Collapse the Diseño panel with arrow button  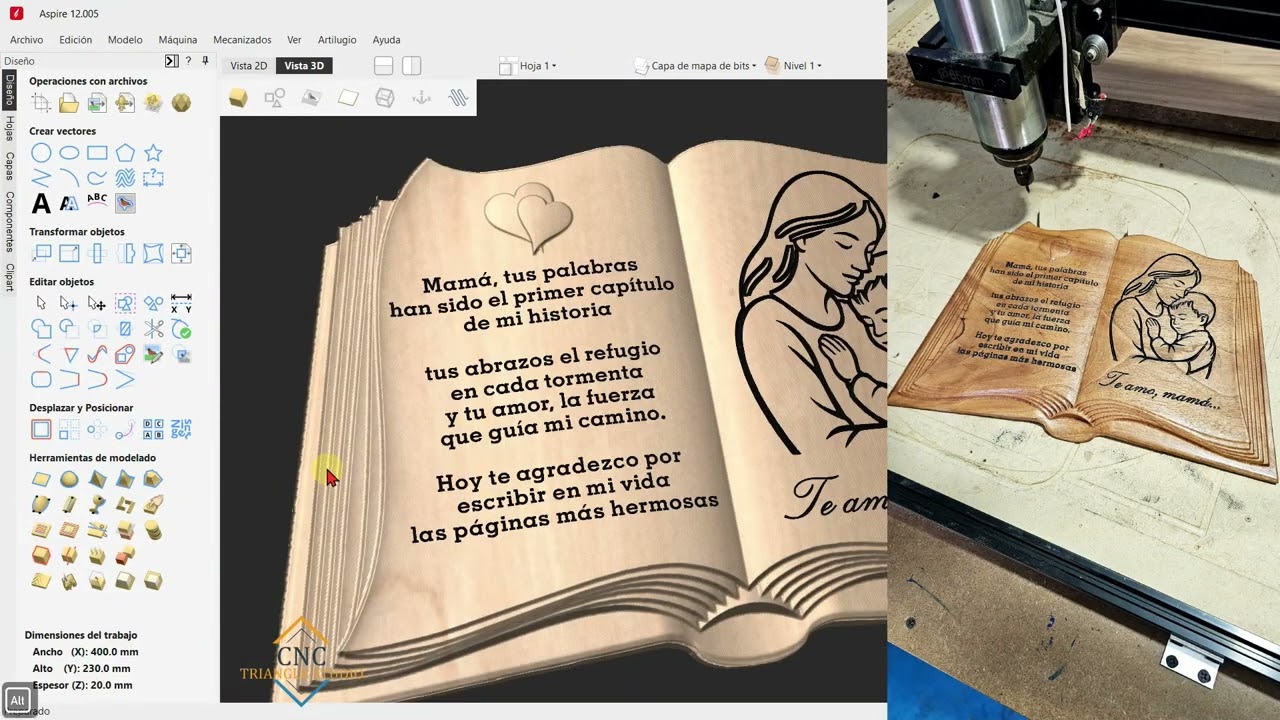(171, 61)
